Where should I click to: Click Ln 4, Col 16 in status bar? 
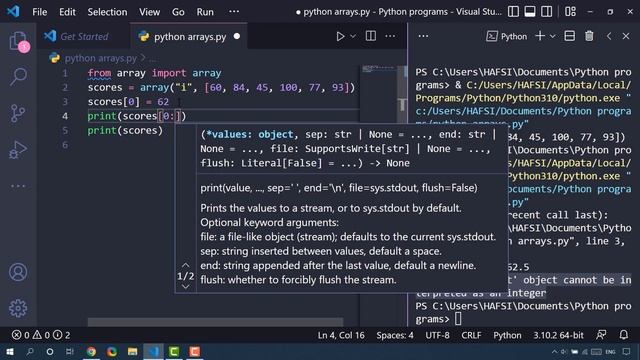pos(341,335)
